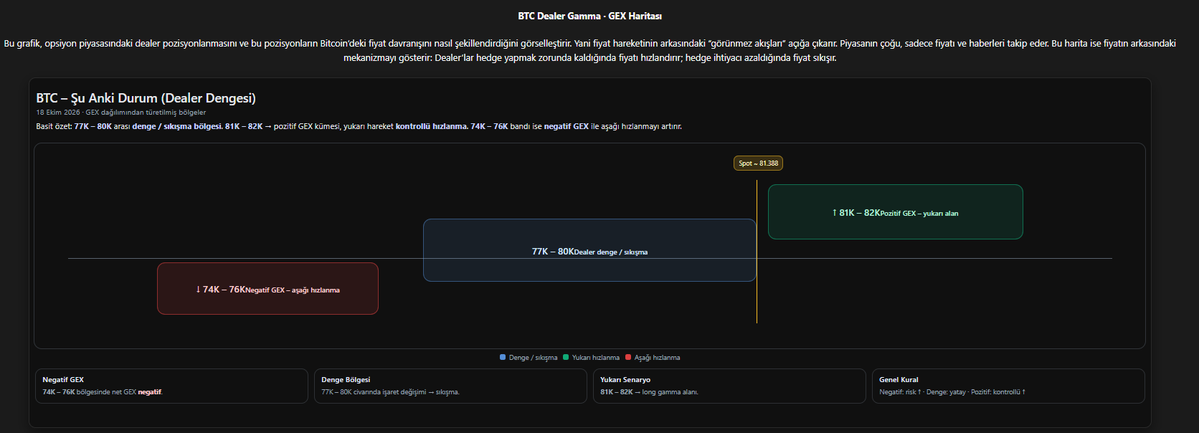Image resolution: width=1199 pixels, height=433 pixels.
Task: Click the Basit özet summary line
Action: (359, 126)
